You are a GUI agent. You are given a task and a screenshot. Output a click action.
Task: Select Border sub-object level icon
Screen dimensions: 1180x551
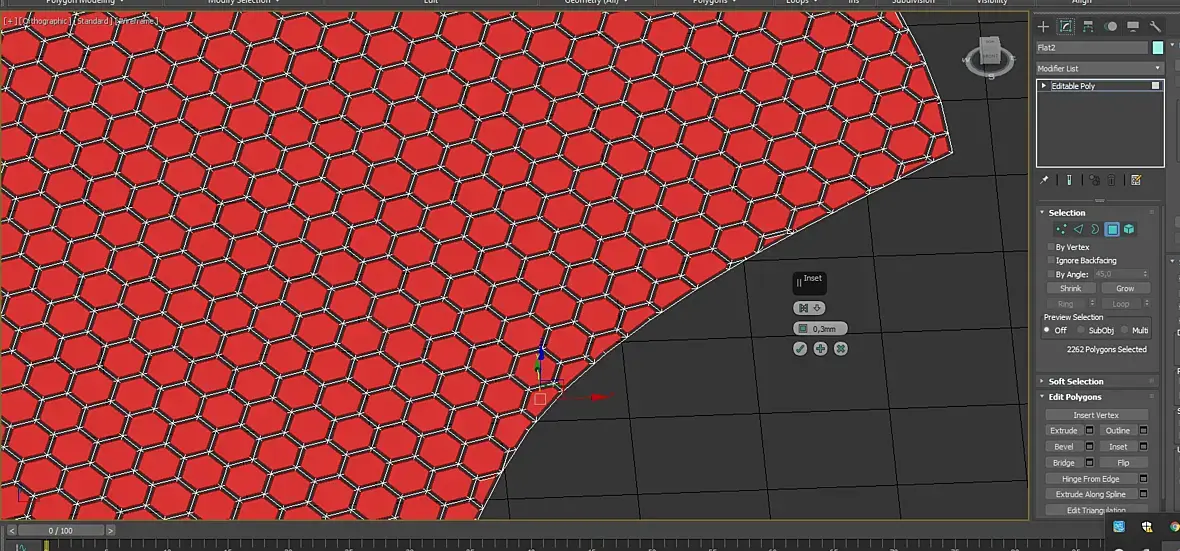pyautogui.click(x=1095, y=230)
